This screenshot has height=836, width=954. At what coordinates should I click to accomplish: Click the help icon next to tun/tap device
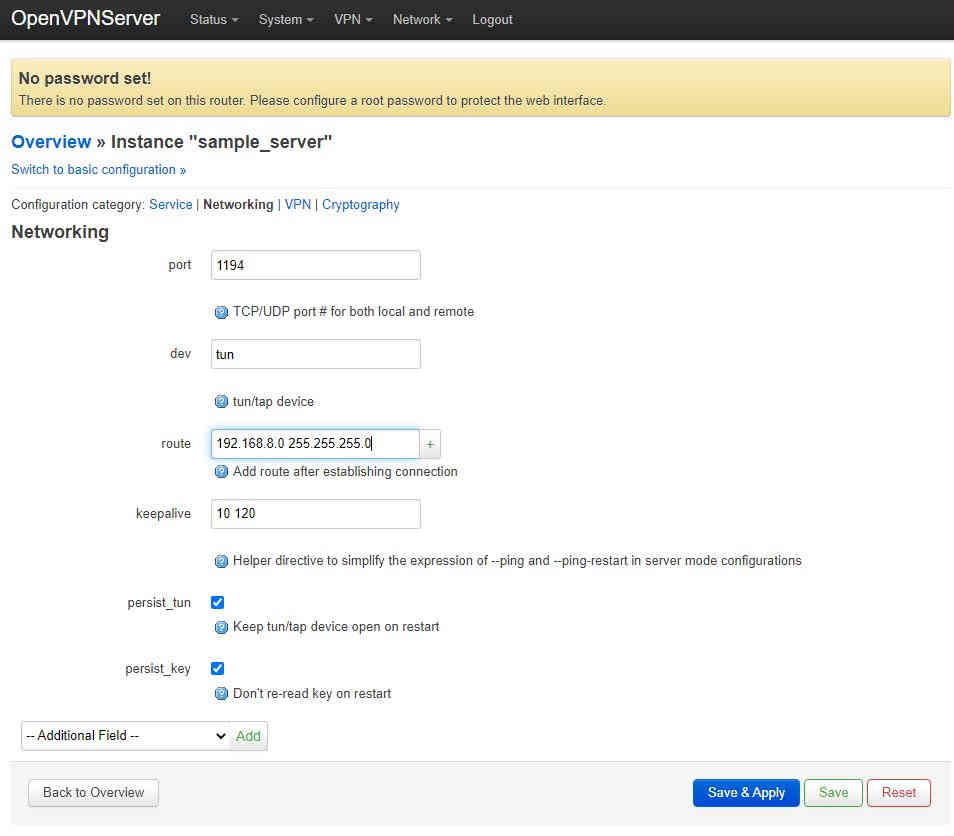(221, 402)
